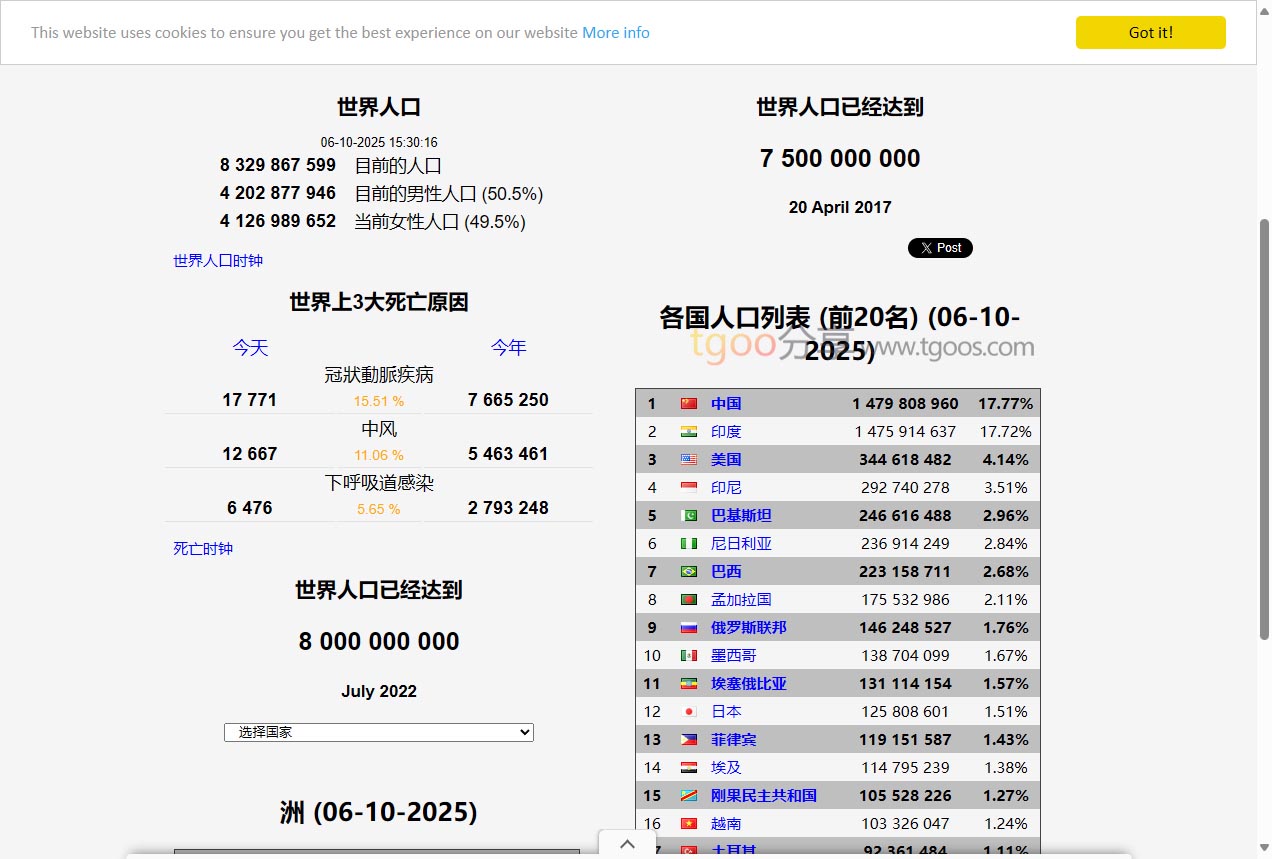This screenshot has width=1272, height=859.
Task: Open the 巴基斯坦 country link
Action: coord(741,516)
